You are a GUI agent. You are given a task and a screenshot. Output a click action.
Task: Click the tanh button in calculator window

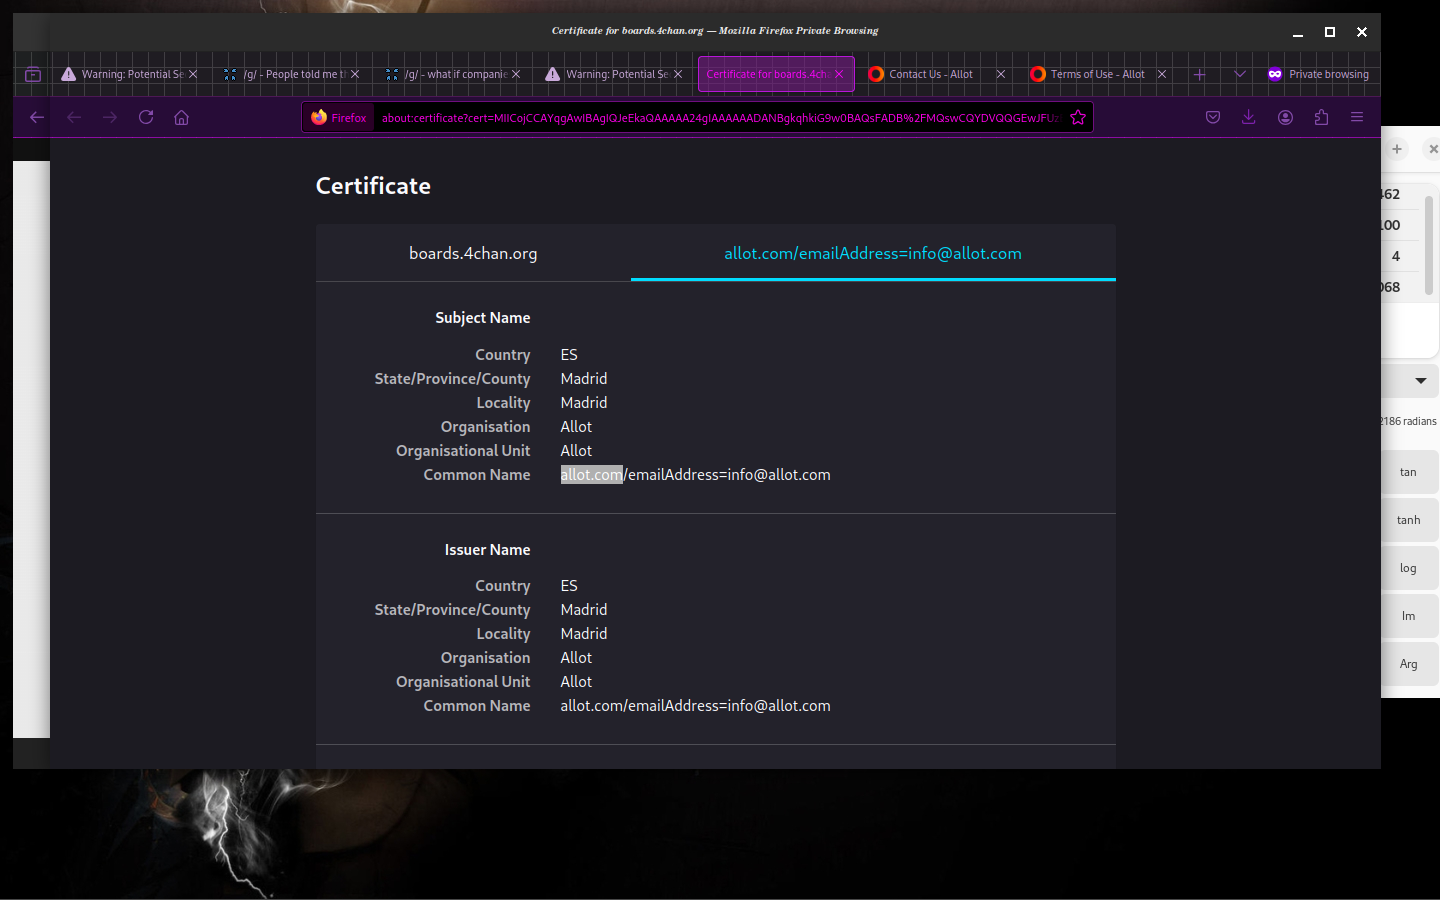pyautogui.click(x=1410, y=520)
